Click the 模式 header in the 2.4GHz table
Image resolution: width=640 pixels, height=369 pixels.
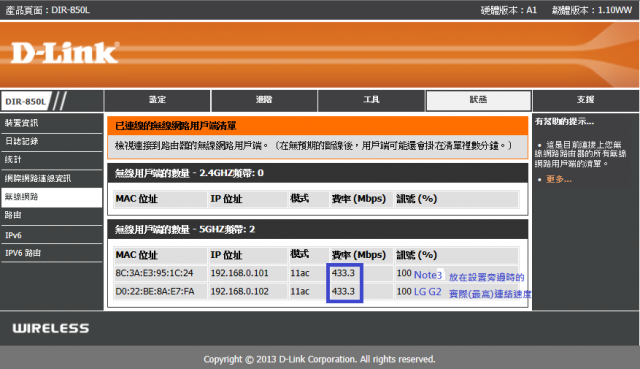300,198
